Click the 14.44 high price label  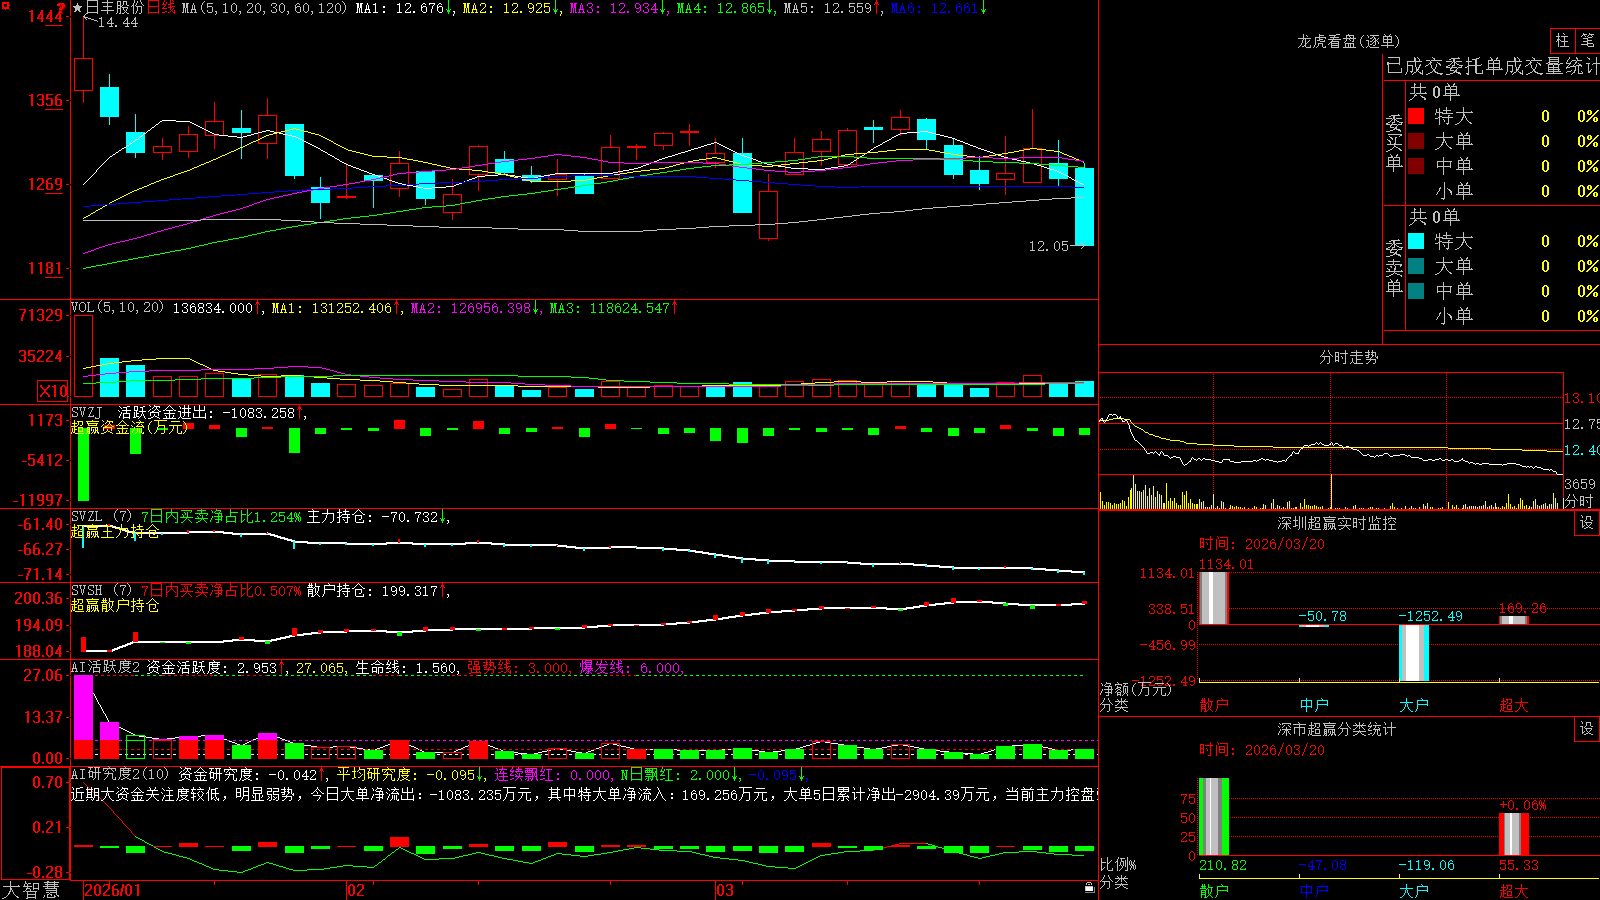pos(118,22)
